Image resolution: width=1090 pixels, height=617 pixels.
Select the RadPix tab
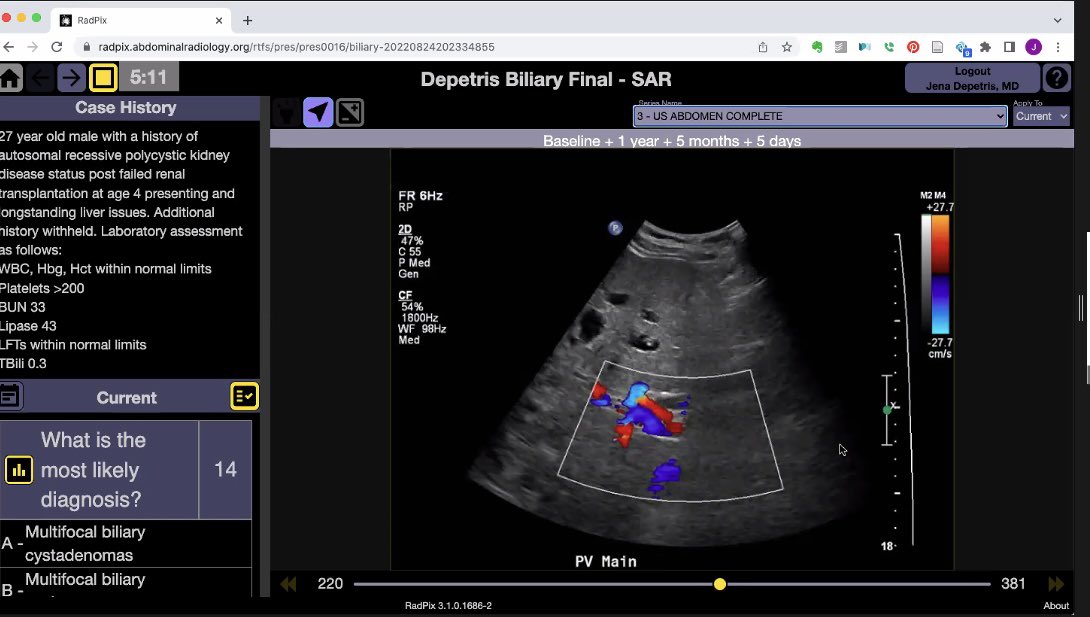[141, 21]
